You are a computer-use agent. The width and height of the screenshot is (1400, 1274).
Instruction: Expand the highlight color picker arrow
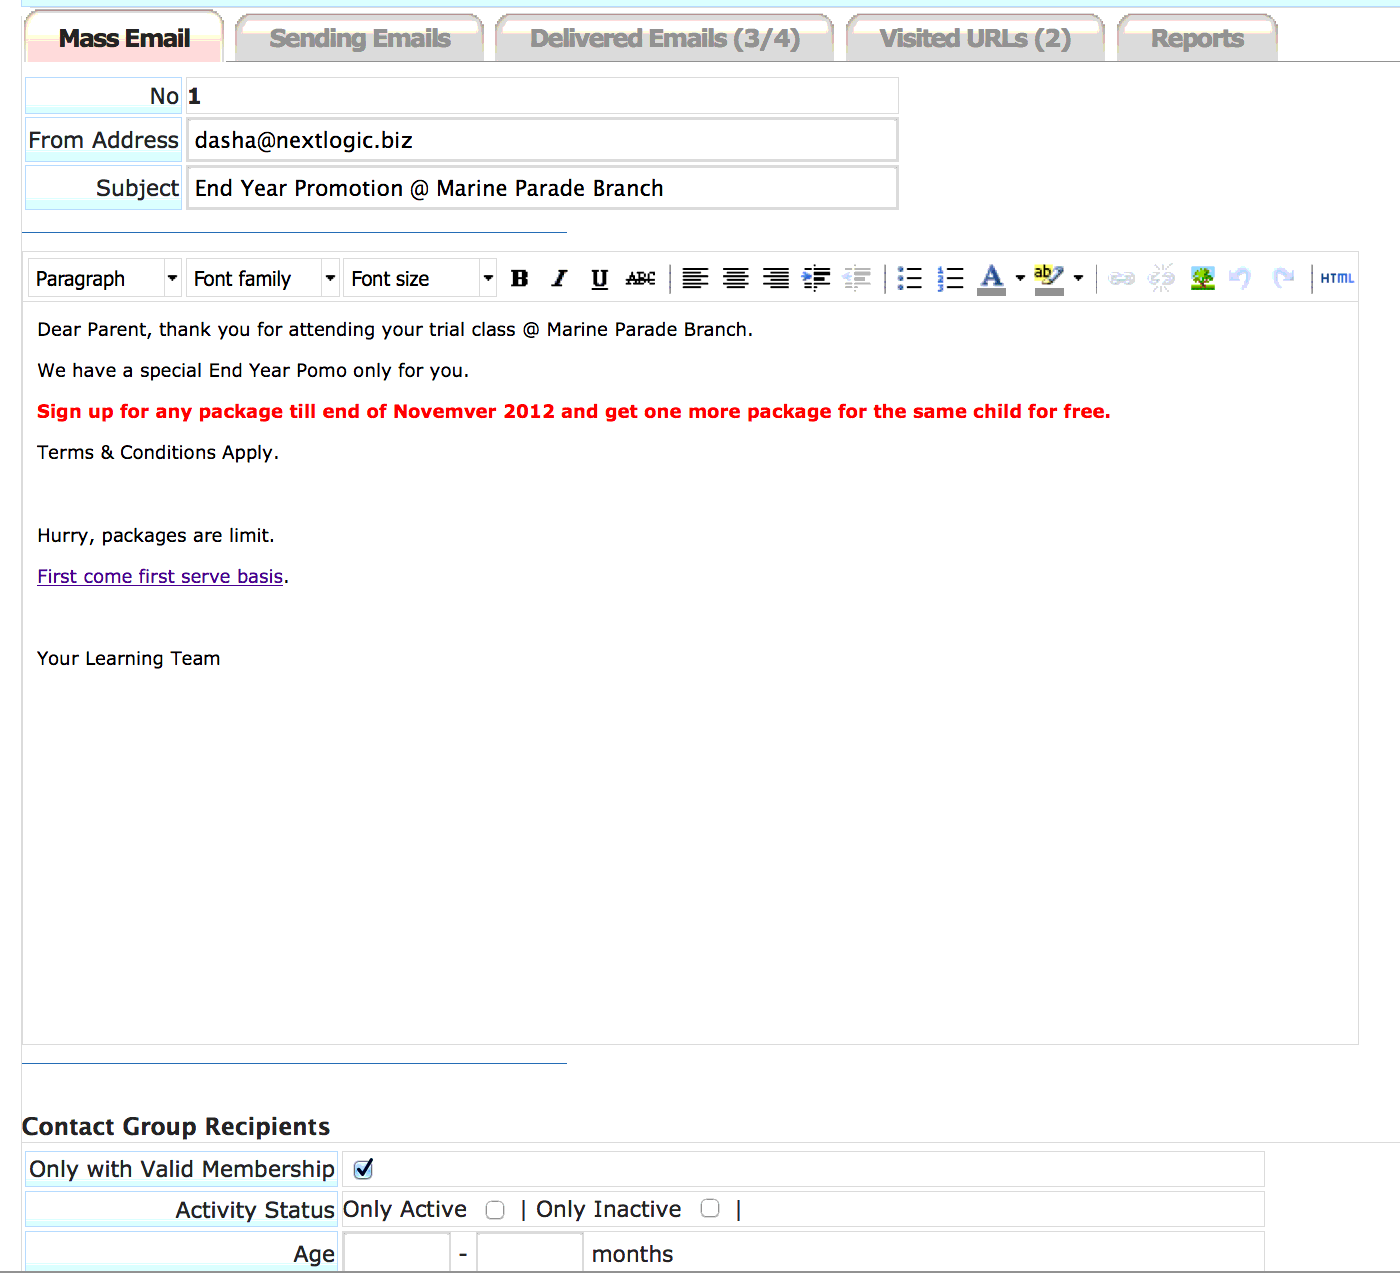coord(1078,279)
